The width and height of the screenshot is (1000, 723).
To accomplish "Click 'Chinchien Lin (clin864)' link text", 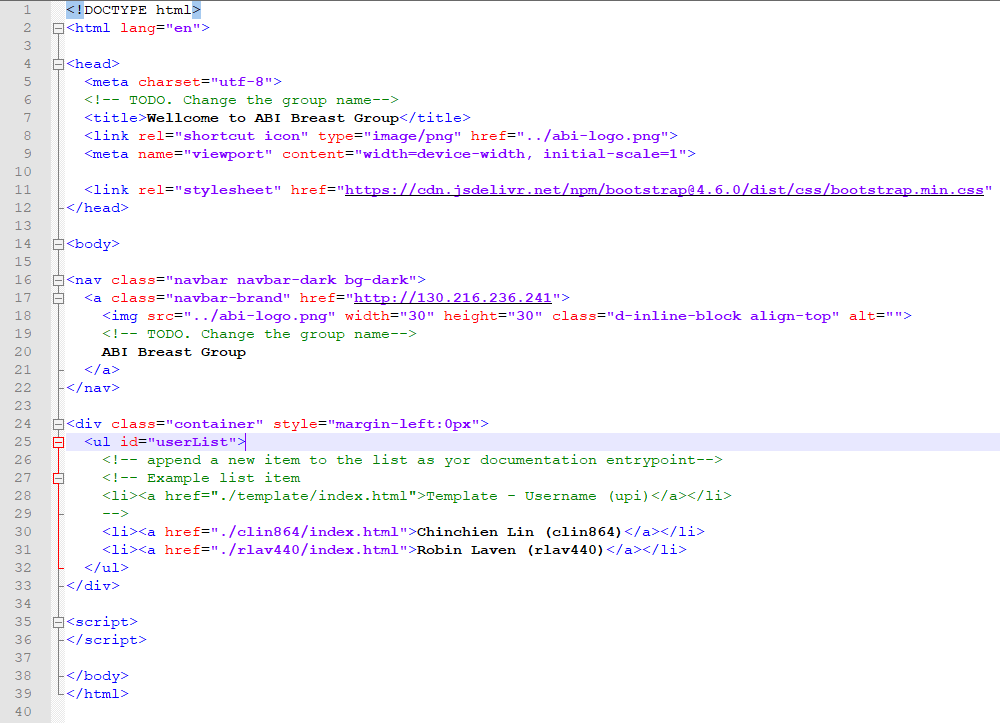I will point(519,532).
